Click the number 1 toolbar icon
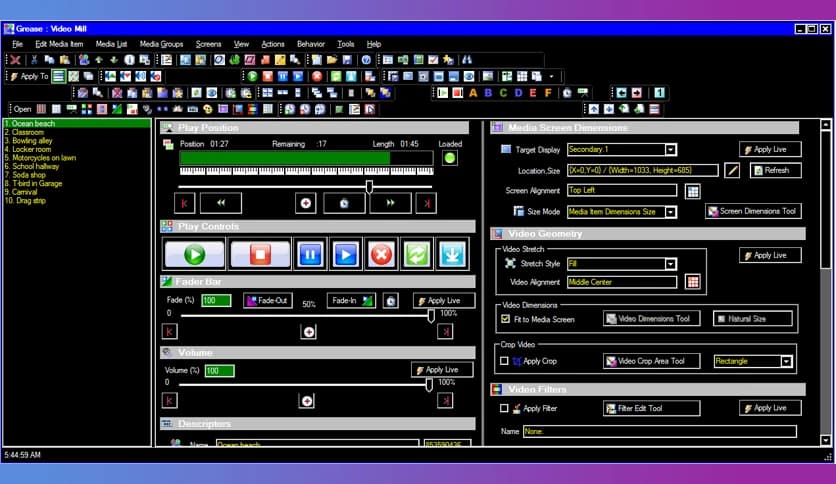 (x=660, y=93)
